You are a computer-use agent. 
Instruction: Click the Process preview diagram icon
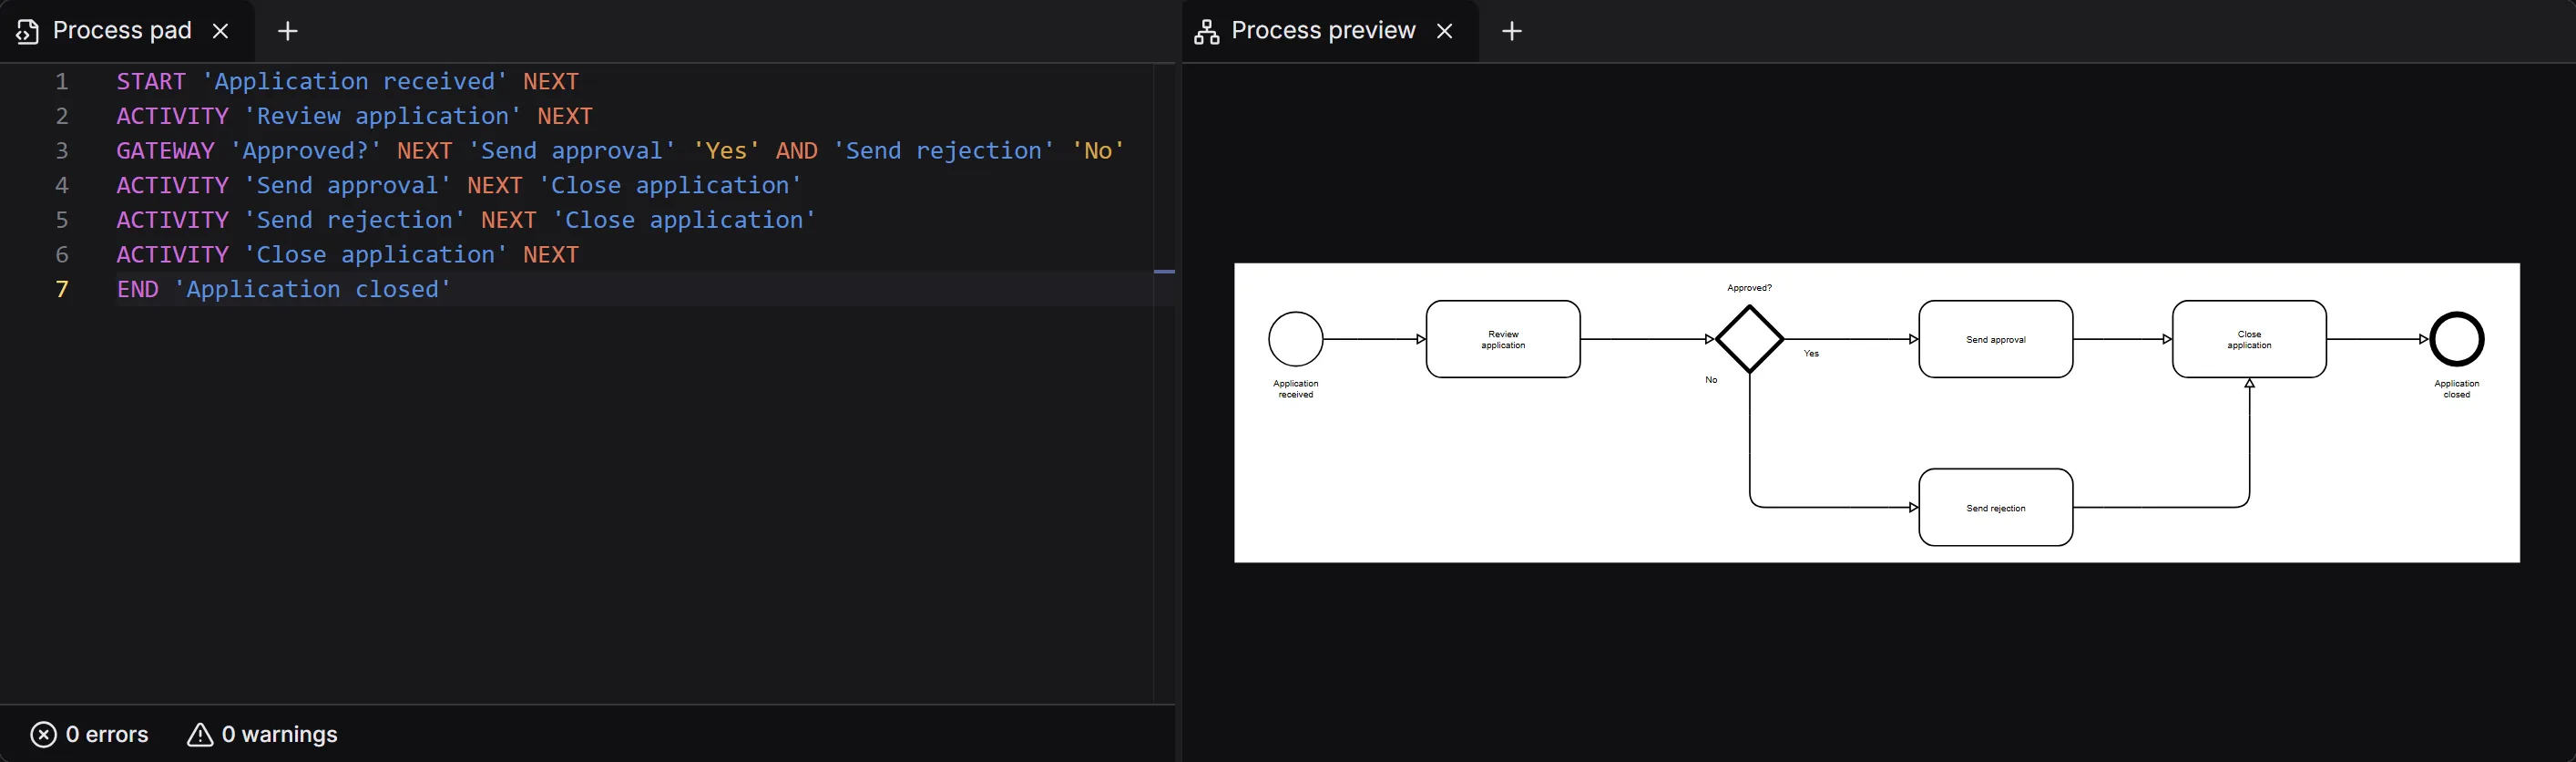pyautogui.click(x=1207, y=31)
